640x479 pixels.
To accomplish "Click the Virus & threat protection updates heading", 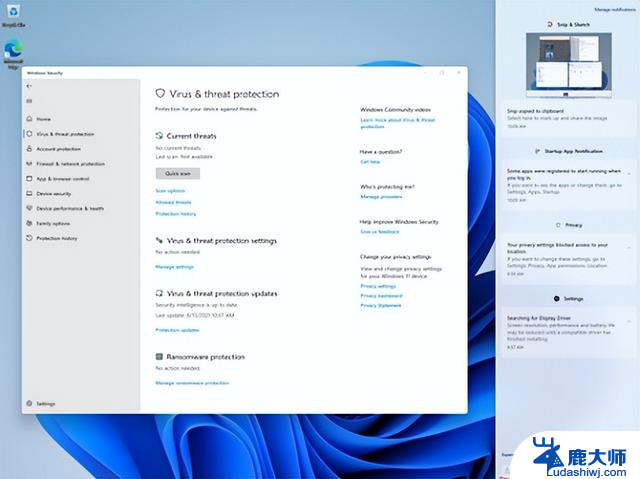I will tap(222, 293).
